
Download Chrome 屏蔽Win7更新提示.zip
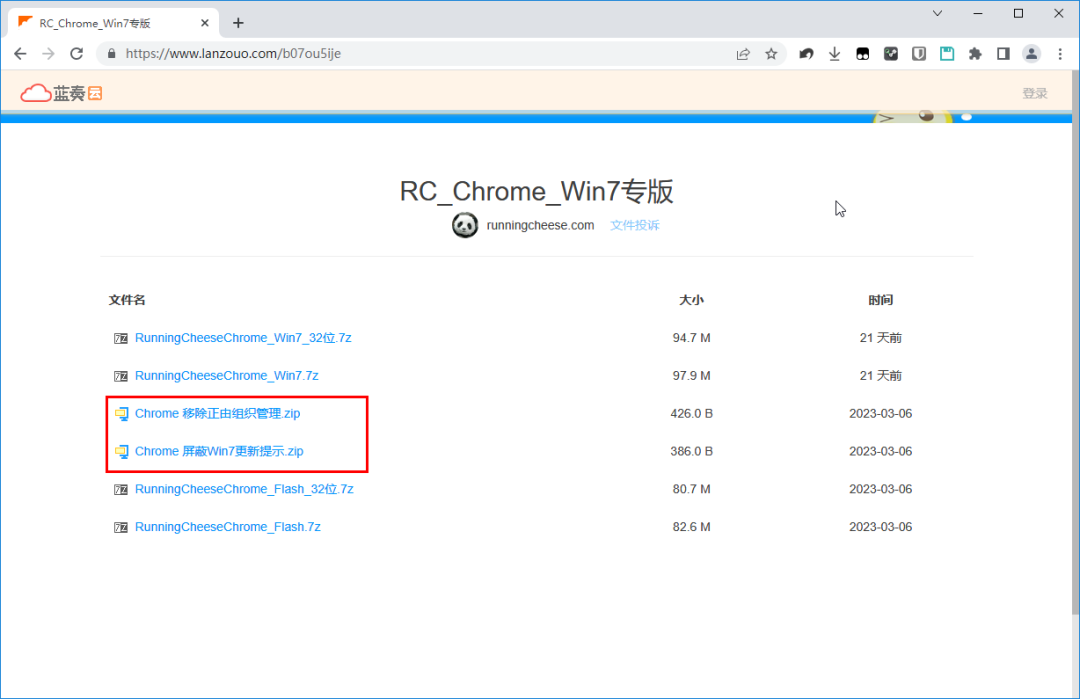(x=219, y=451)
